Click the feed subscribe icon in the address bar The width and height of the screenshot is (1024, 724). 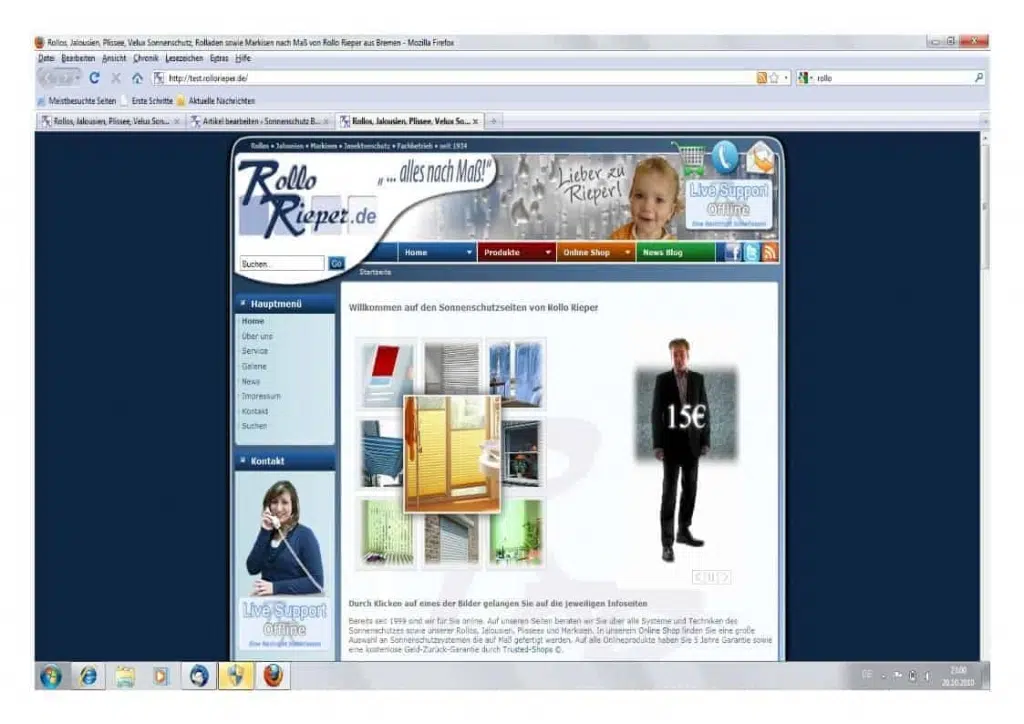click(761, 78)
